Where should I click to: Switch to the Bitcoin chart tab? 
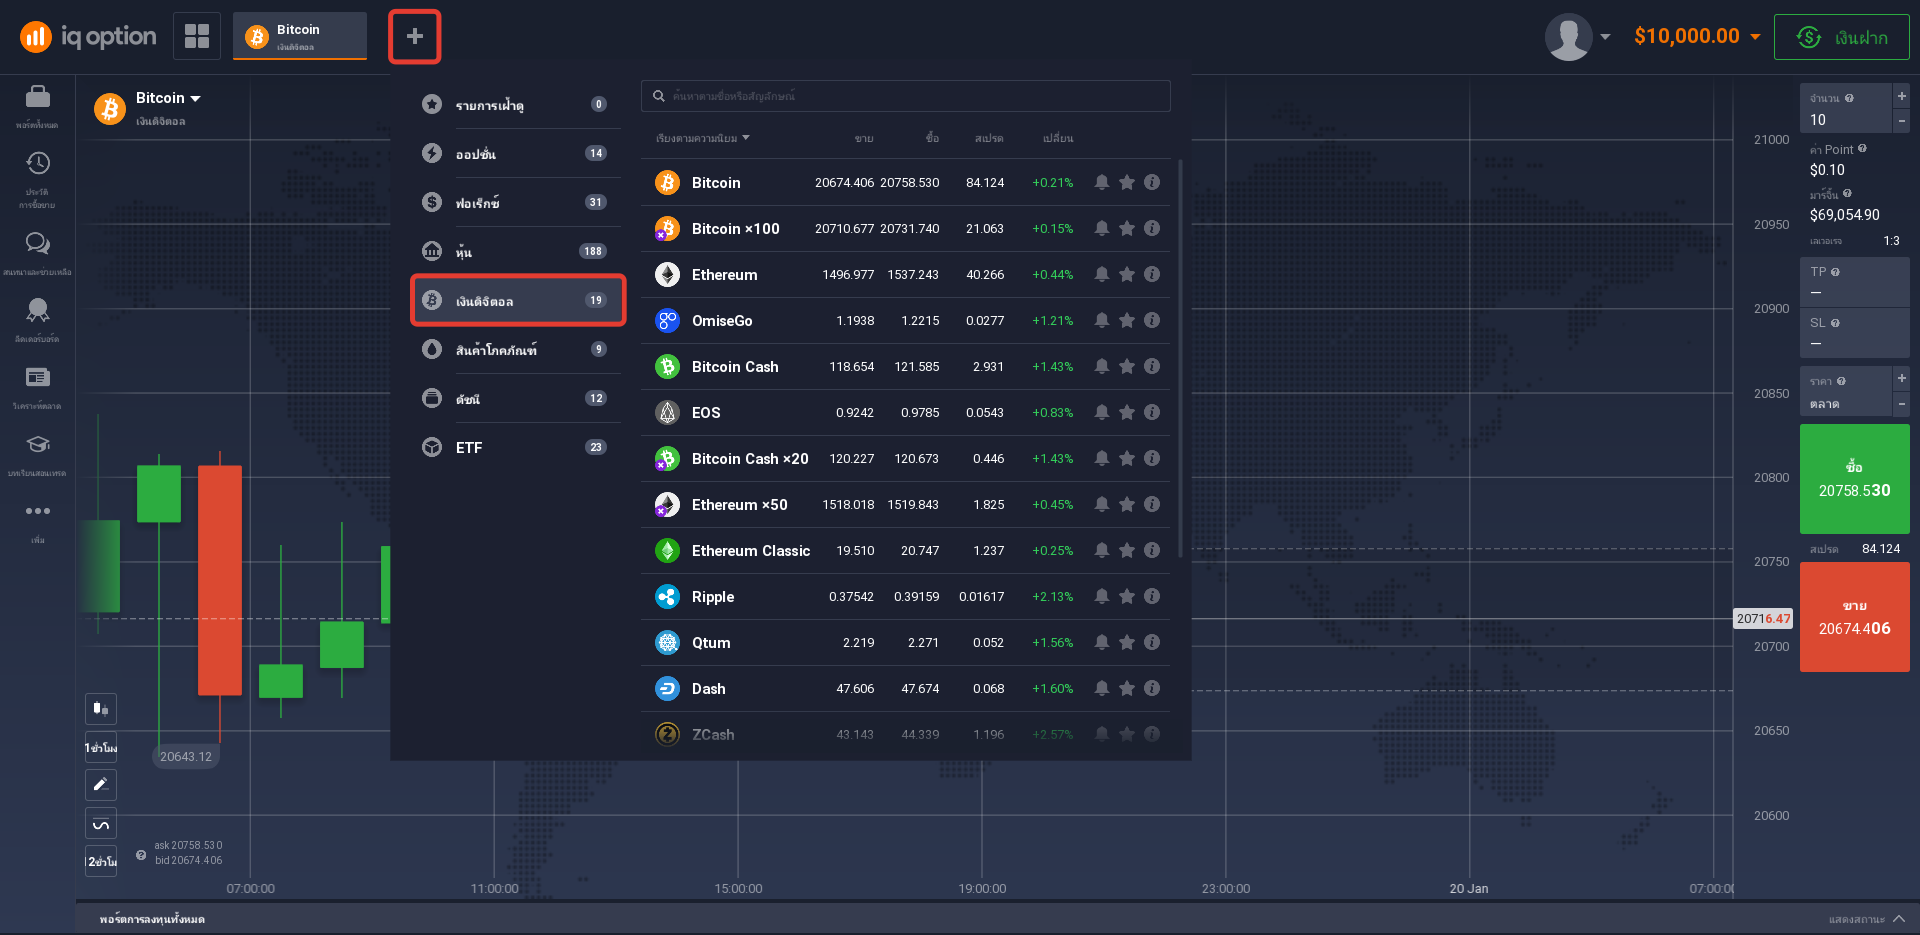(300, 36)
